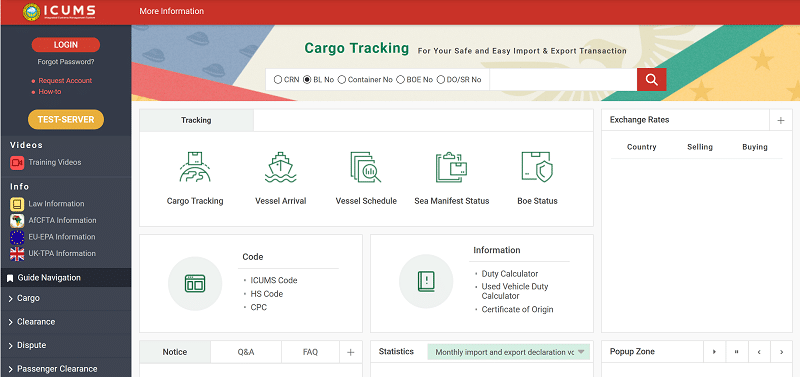Open the Sea Manifest Status clipboard icon

click(452, 167)
